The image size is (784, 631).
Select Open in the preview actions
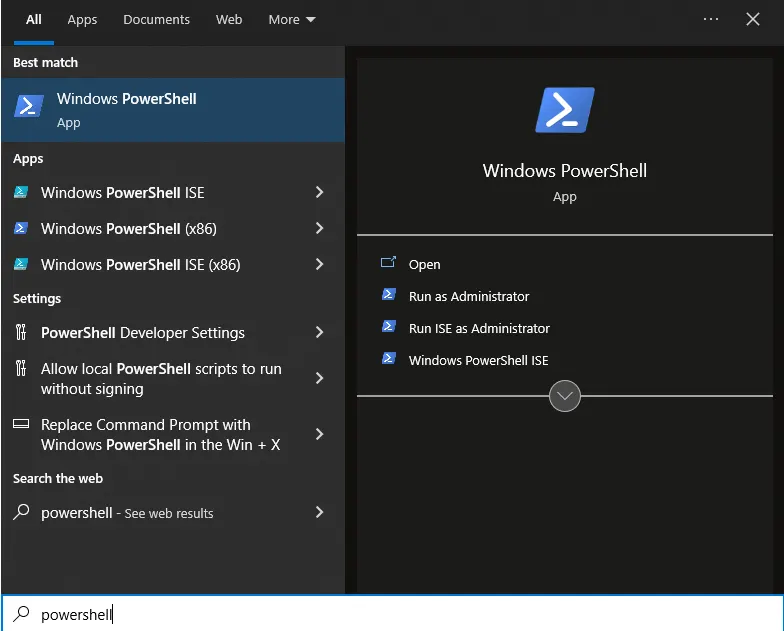(x=424, y=264)
